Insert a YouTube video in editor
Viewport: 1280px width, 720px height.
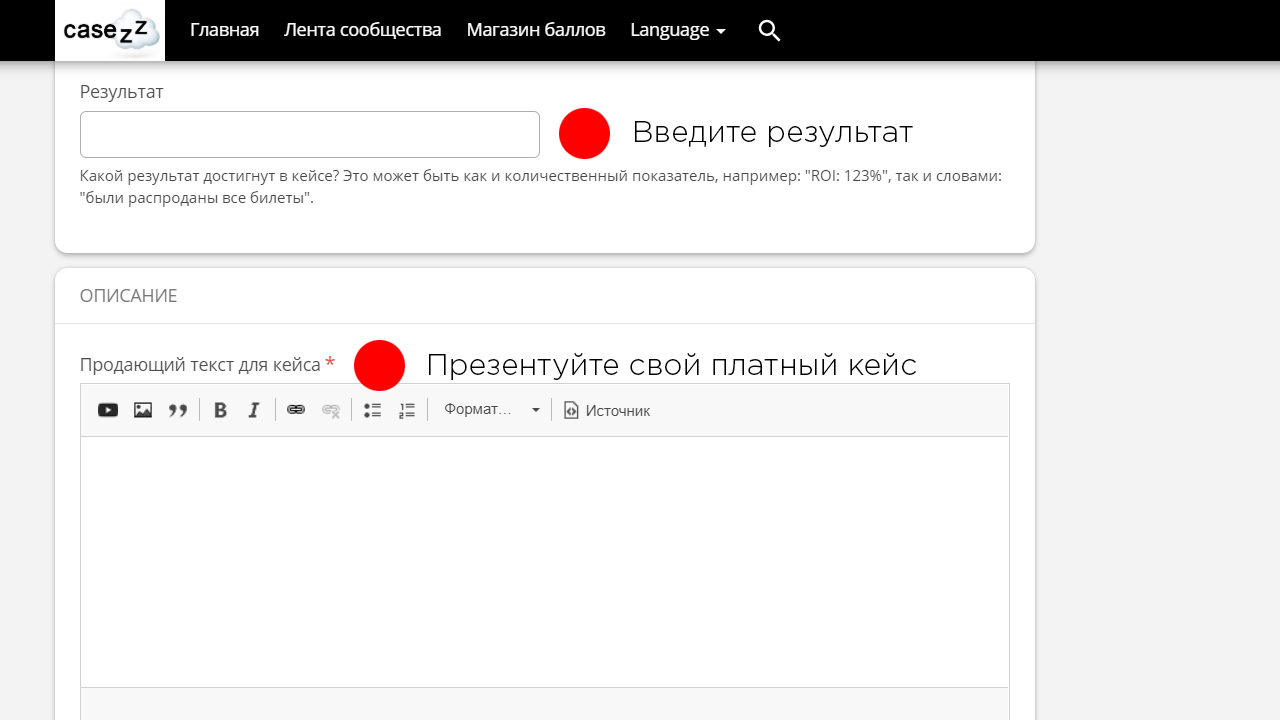pyautogui.click(x=108, y=410)
